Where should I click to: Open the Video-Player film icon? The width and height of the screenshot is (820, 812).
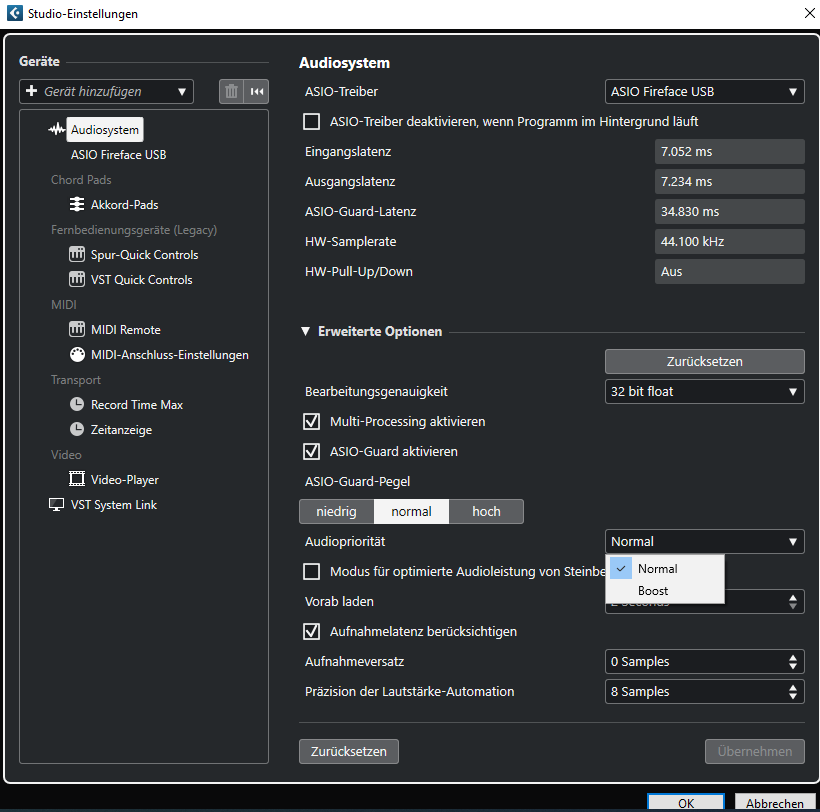click(77, 480)
